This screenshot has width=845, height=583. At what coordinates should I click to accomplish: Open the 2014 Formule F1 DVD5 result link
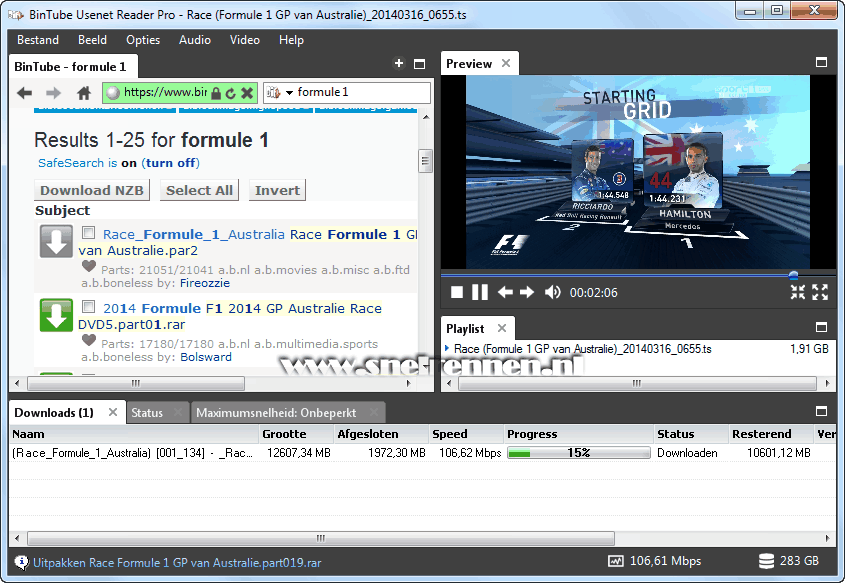(x=230, y=316)
